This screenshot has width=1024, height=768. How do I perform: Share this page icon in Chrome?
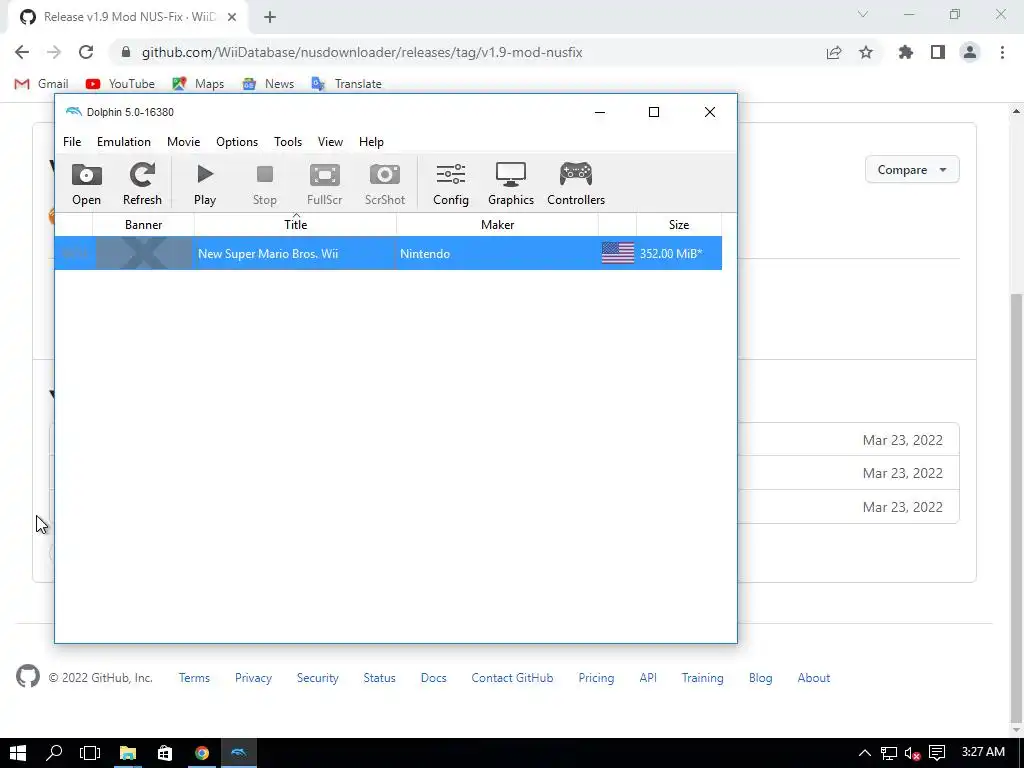[834, 52]
